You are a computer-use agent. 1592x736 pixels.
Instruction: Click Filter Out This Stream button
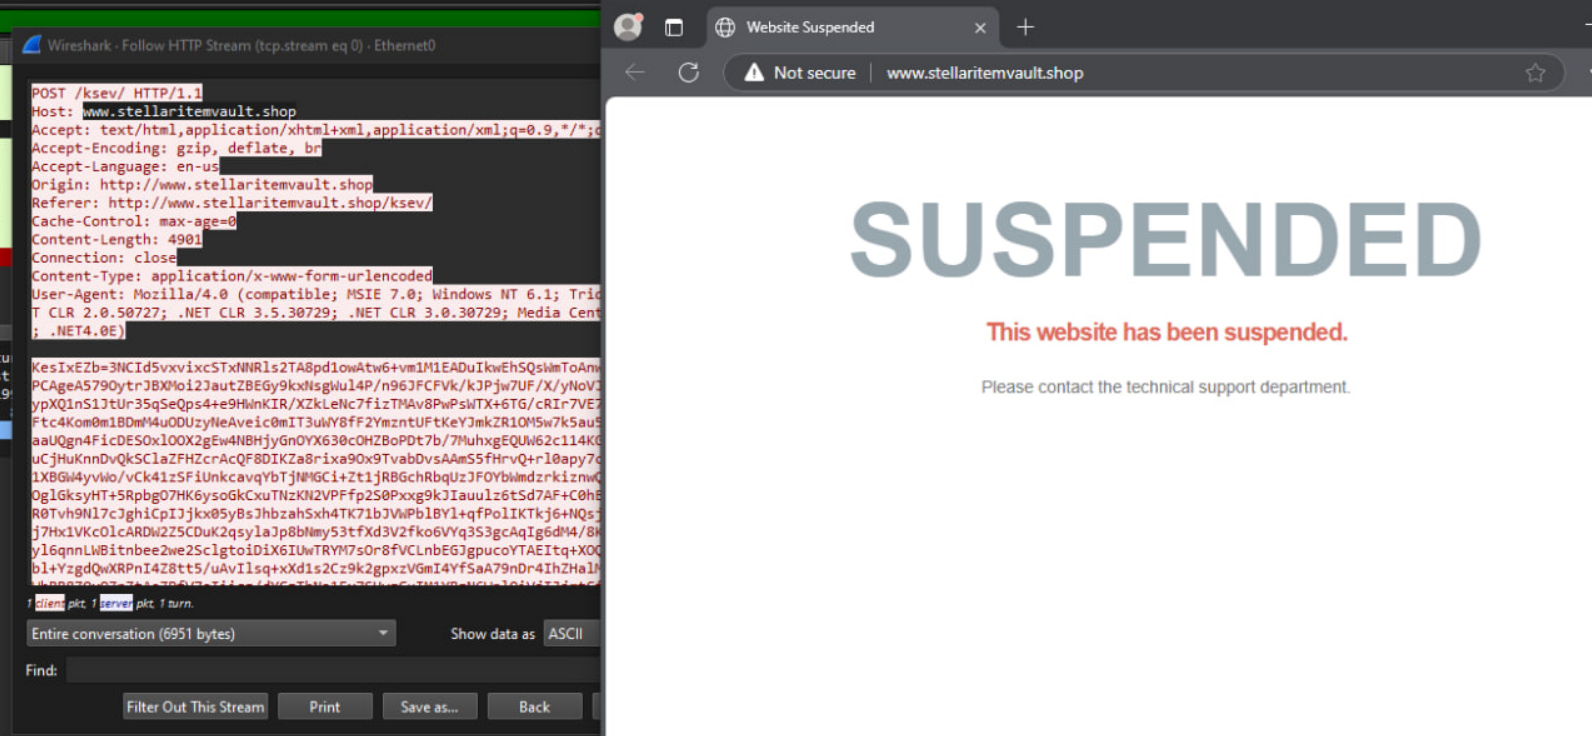coord(195,706)
